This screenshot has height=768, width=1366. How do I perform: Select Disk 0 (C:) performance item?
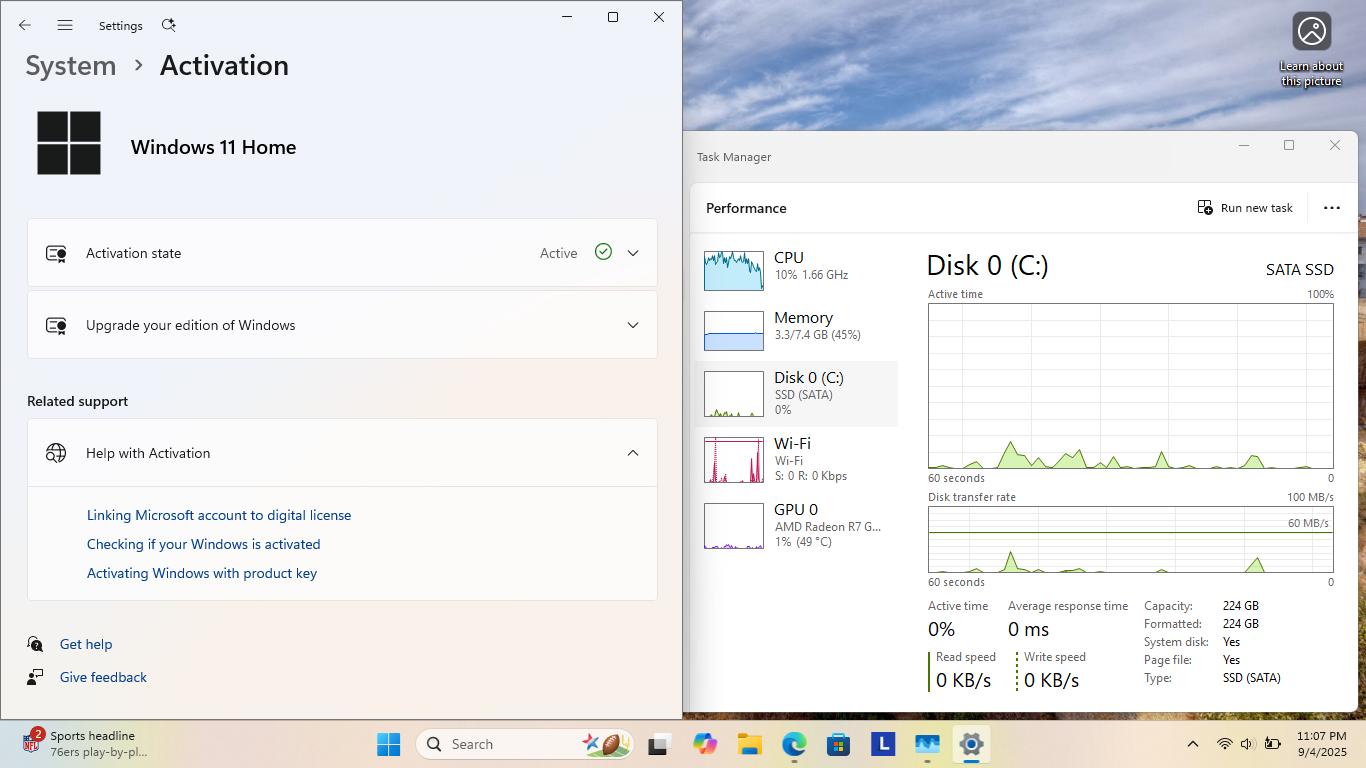[796, 393]
